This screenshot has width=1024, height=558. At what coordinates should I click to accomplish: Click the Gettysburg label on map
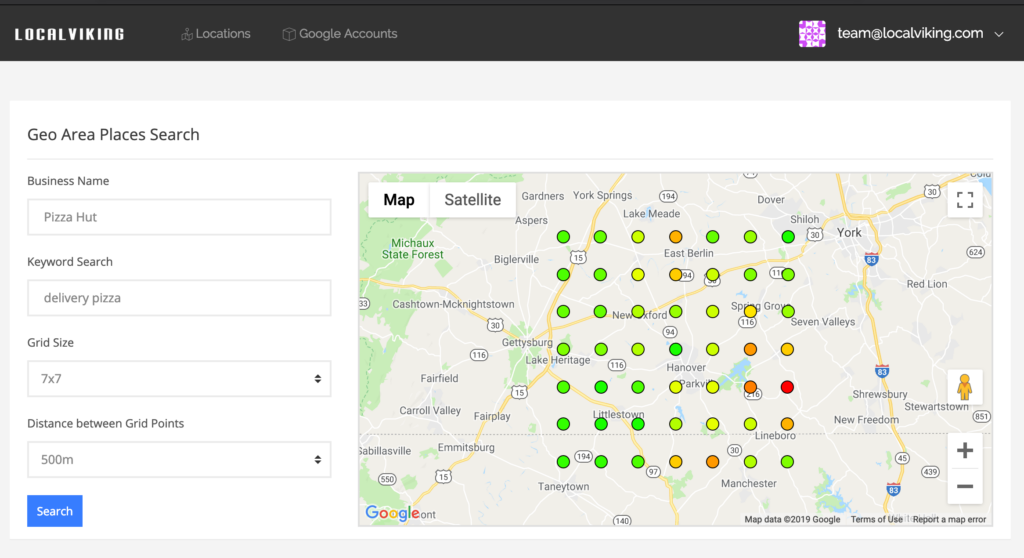(527, 342)
